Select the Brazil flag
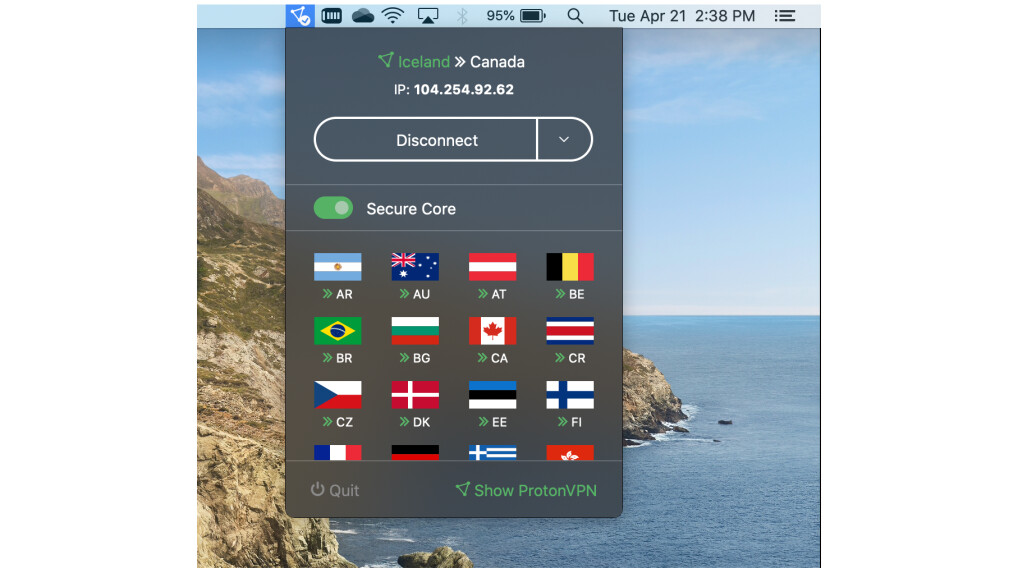The width and height of the screenshot is (1018, 573). pyautogui.click(x=338, y=331)
